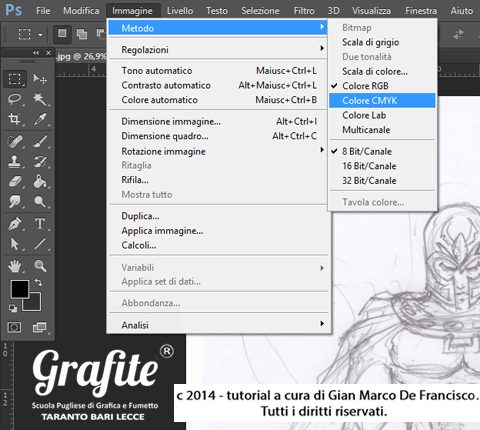The height and width of the screenshot is (430, 480).
Task: Select the Move tool
Action: [40, 79]
